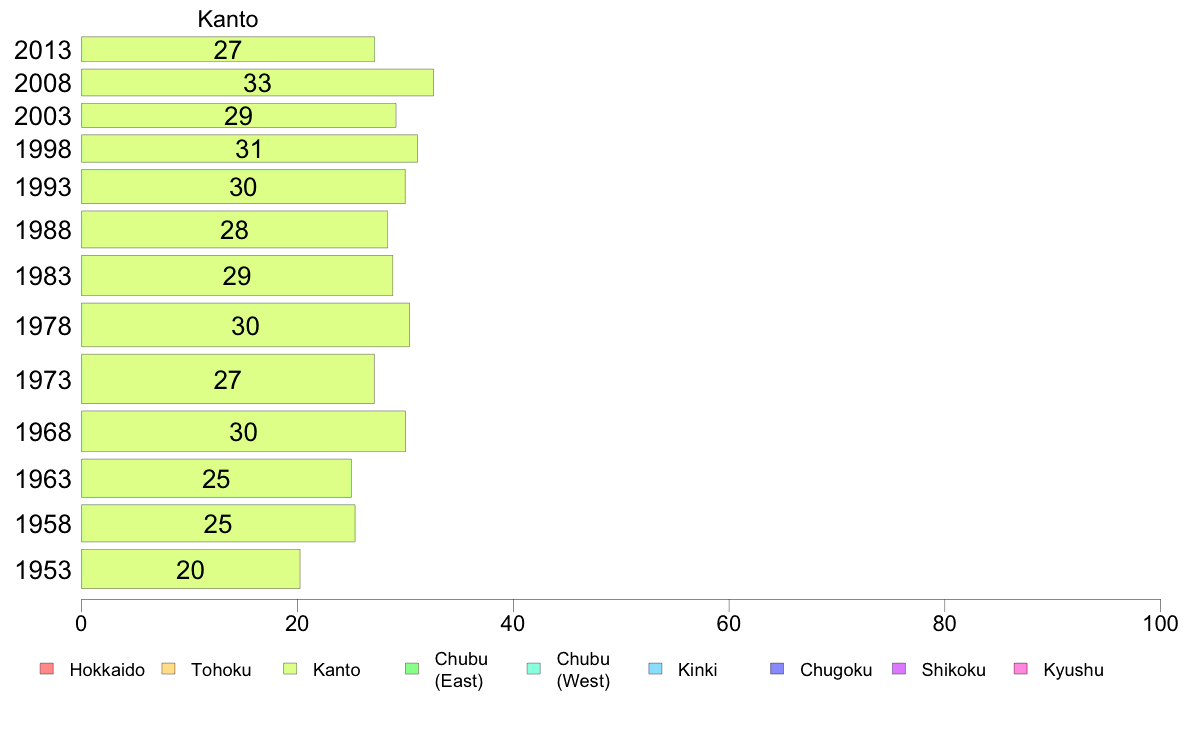1188x736 pixels.
Task: Click the Chugoku legend color swatch
Action: (777, 669)
